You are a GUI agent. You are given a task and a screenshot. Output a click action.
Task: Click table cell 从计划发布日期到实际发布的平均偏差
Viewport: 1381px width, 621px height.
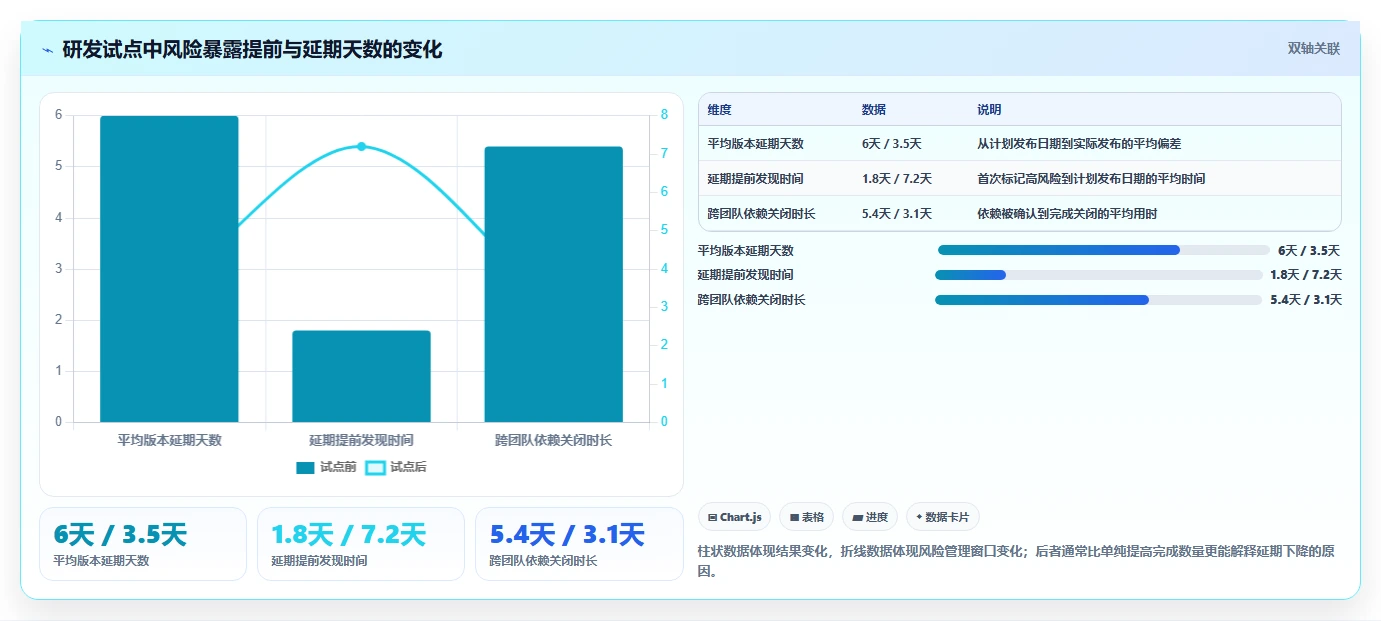pos(1079,144)
